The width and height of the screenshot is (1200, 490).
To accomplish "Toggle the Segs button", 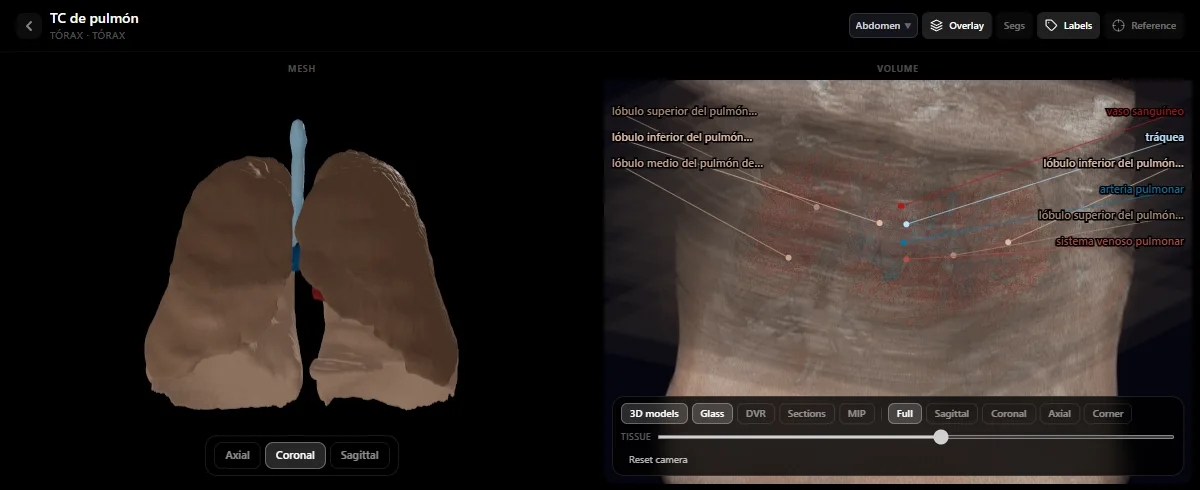I will (1014, 26).
